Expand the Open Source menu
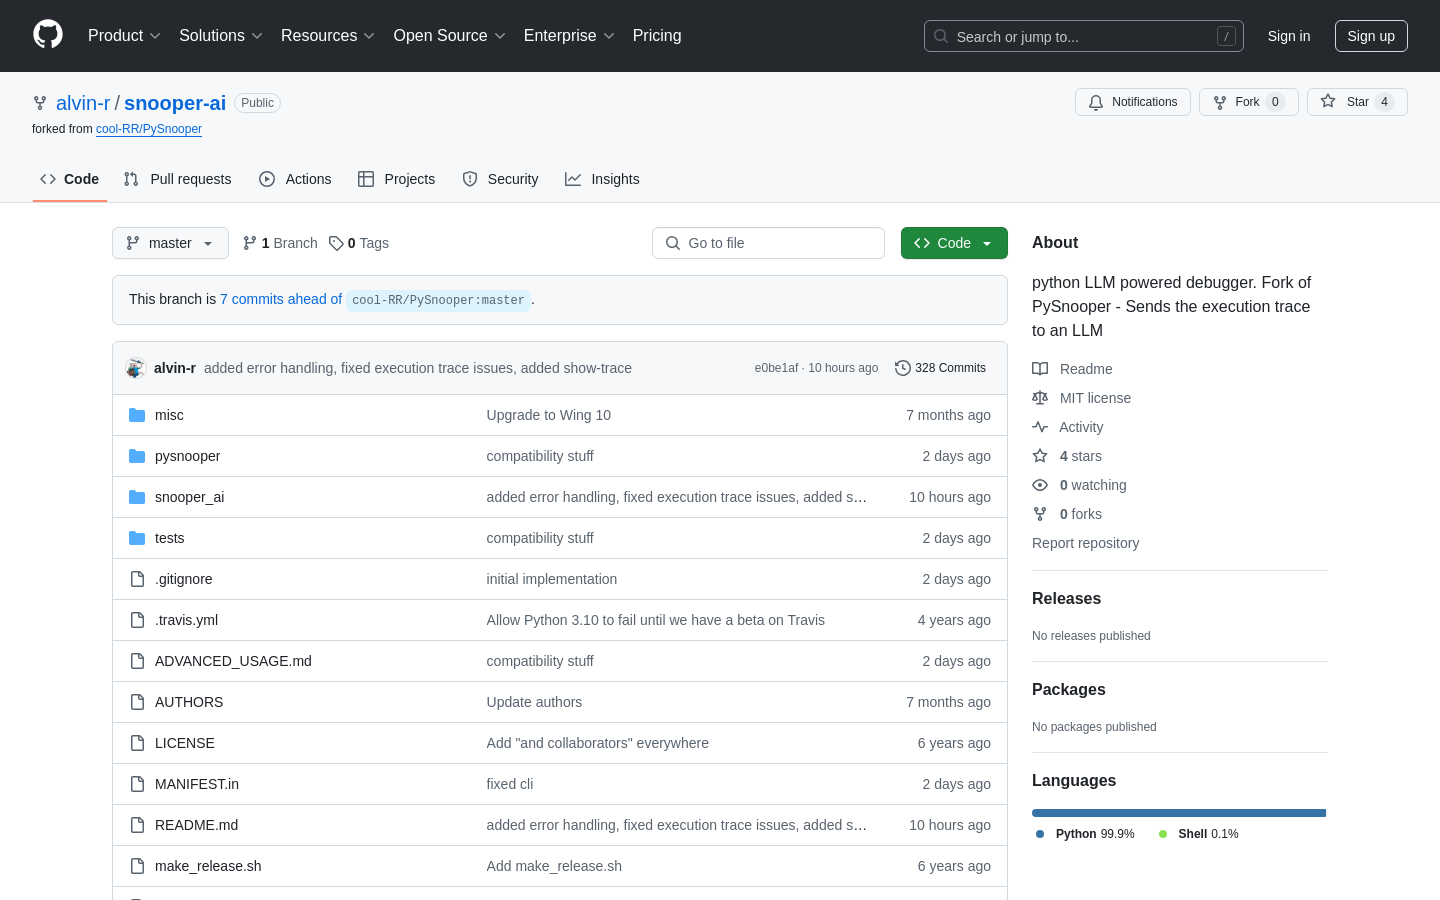The width and height of the screenshot is (1440, 900). tap(450, 36)
